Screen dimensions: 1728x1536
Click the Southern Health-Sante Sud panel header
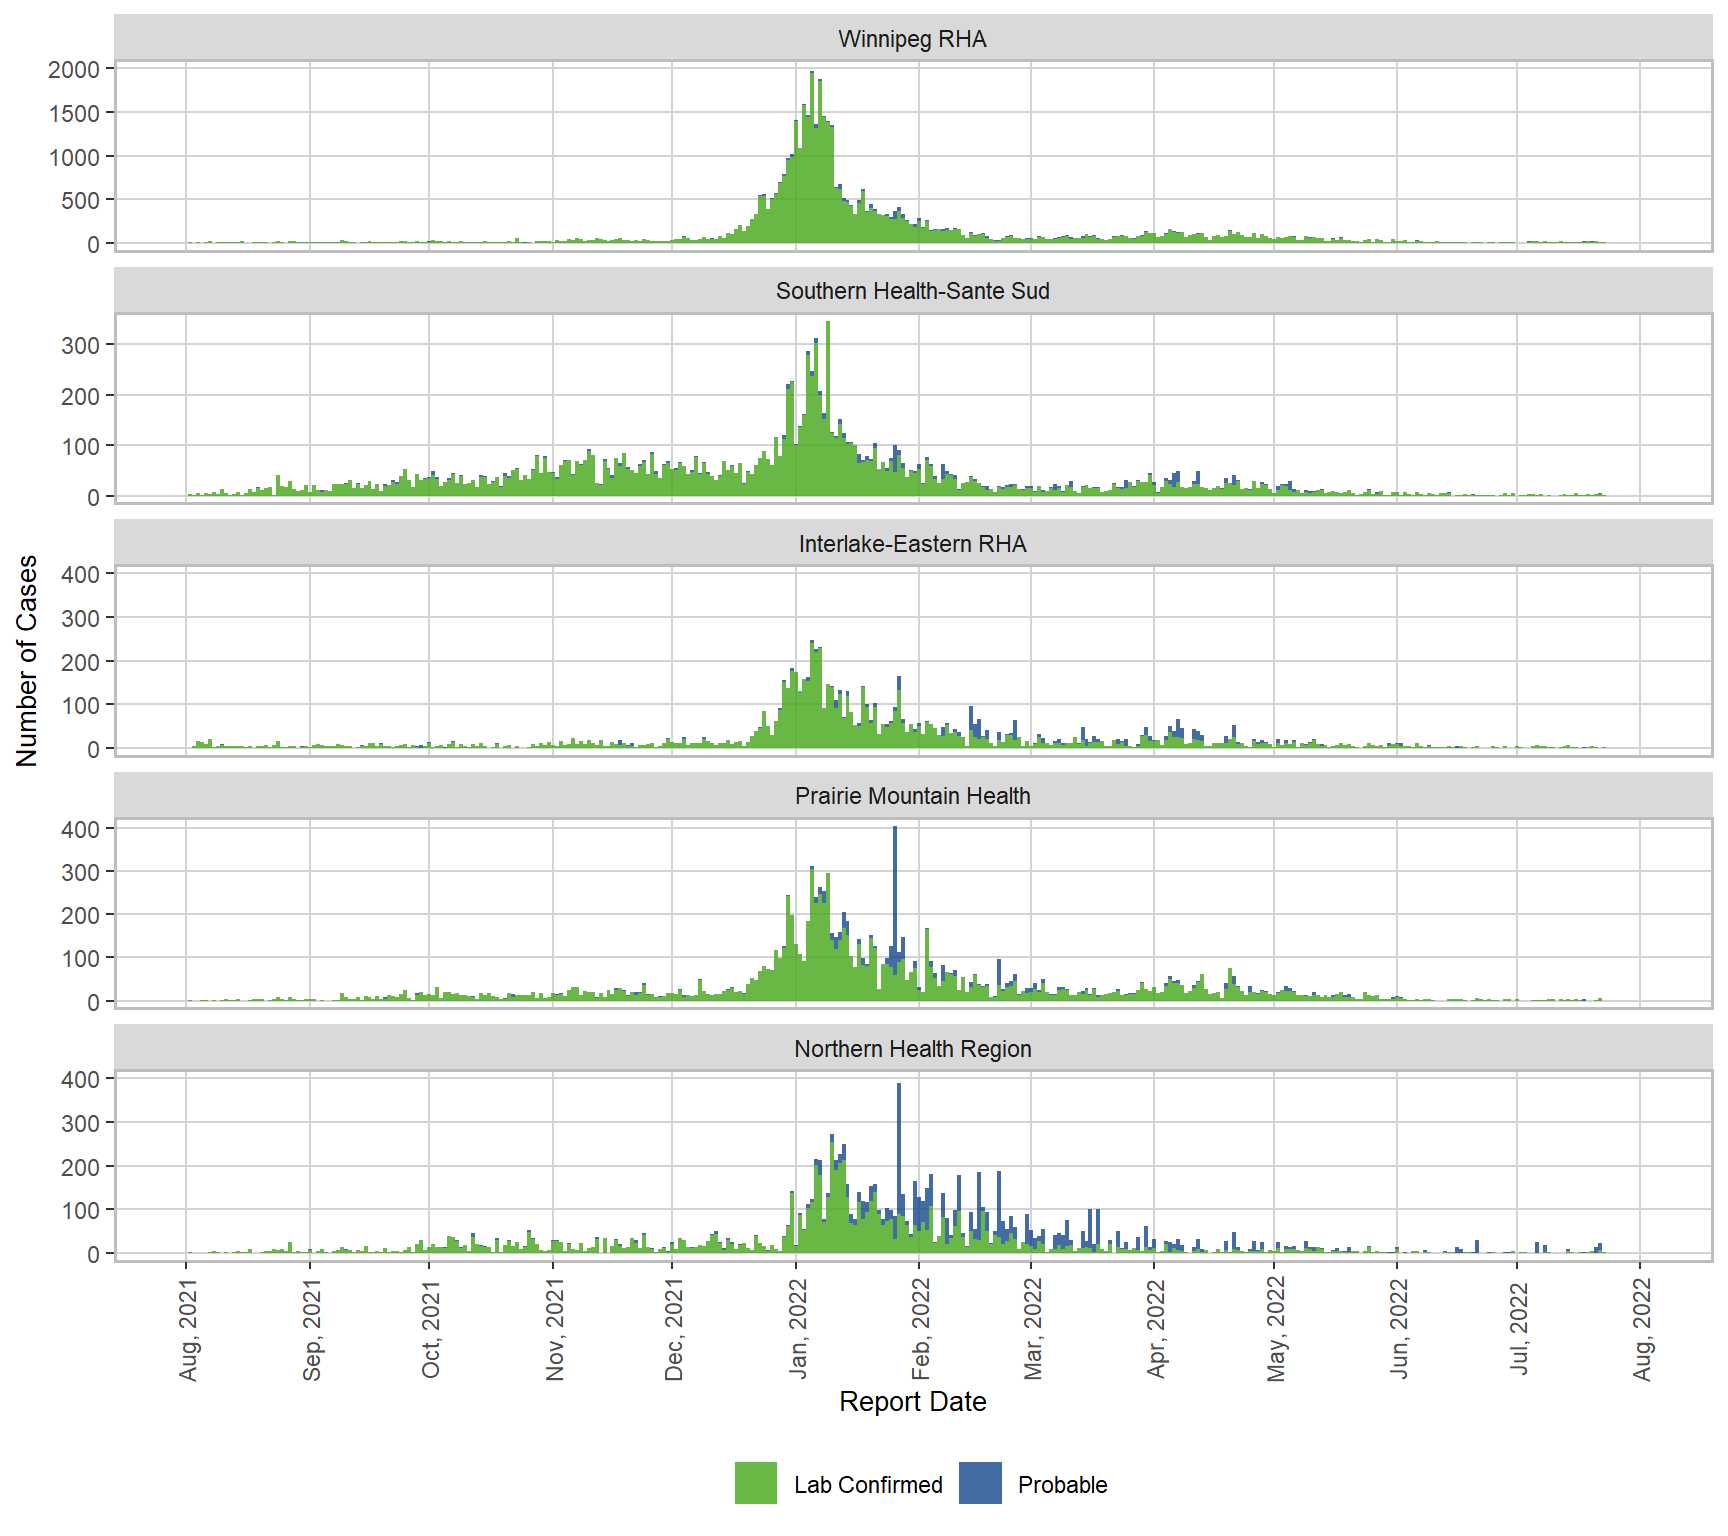[x=912, y=291]
